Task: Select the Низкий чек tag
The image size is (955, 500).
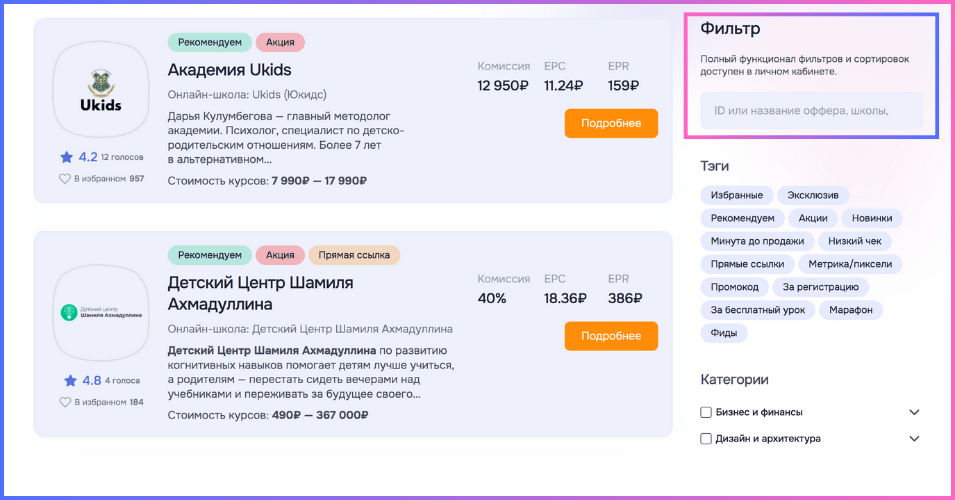Action: click(855, 241)
